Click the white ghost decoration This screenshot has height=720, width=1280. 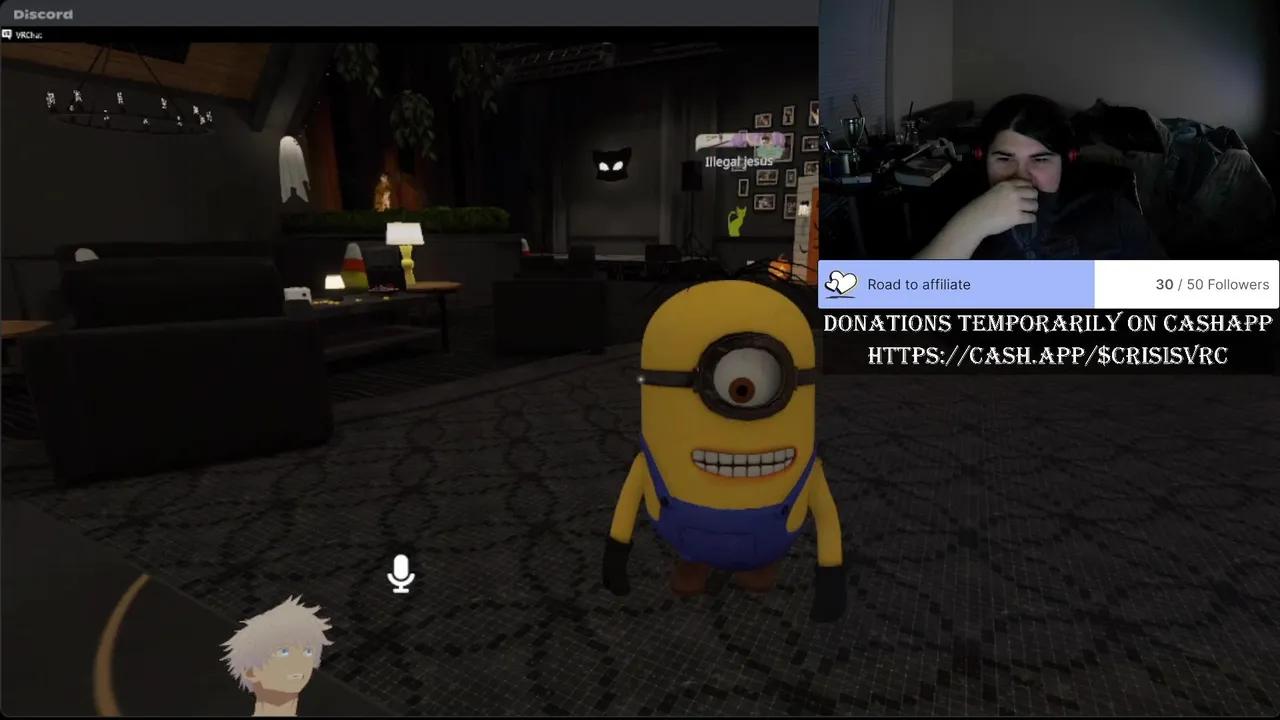(x=292, y=169)
